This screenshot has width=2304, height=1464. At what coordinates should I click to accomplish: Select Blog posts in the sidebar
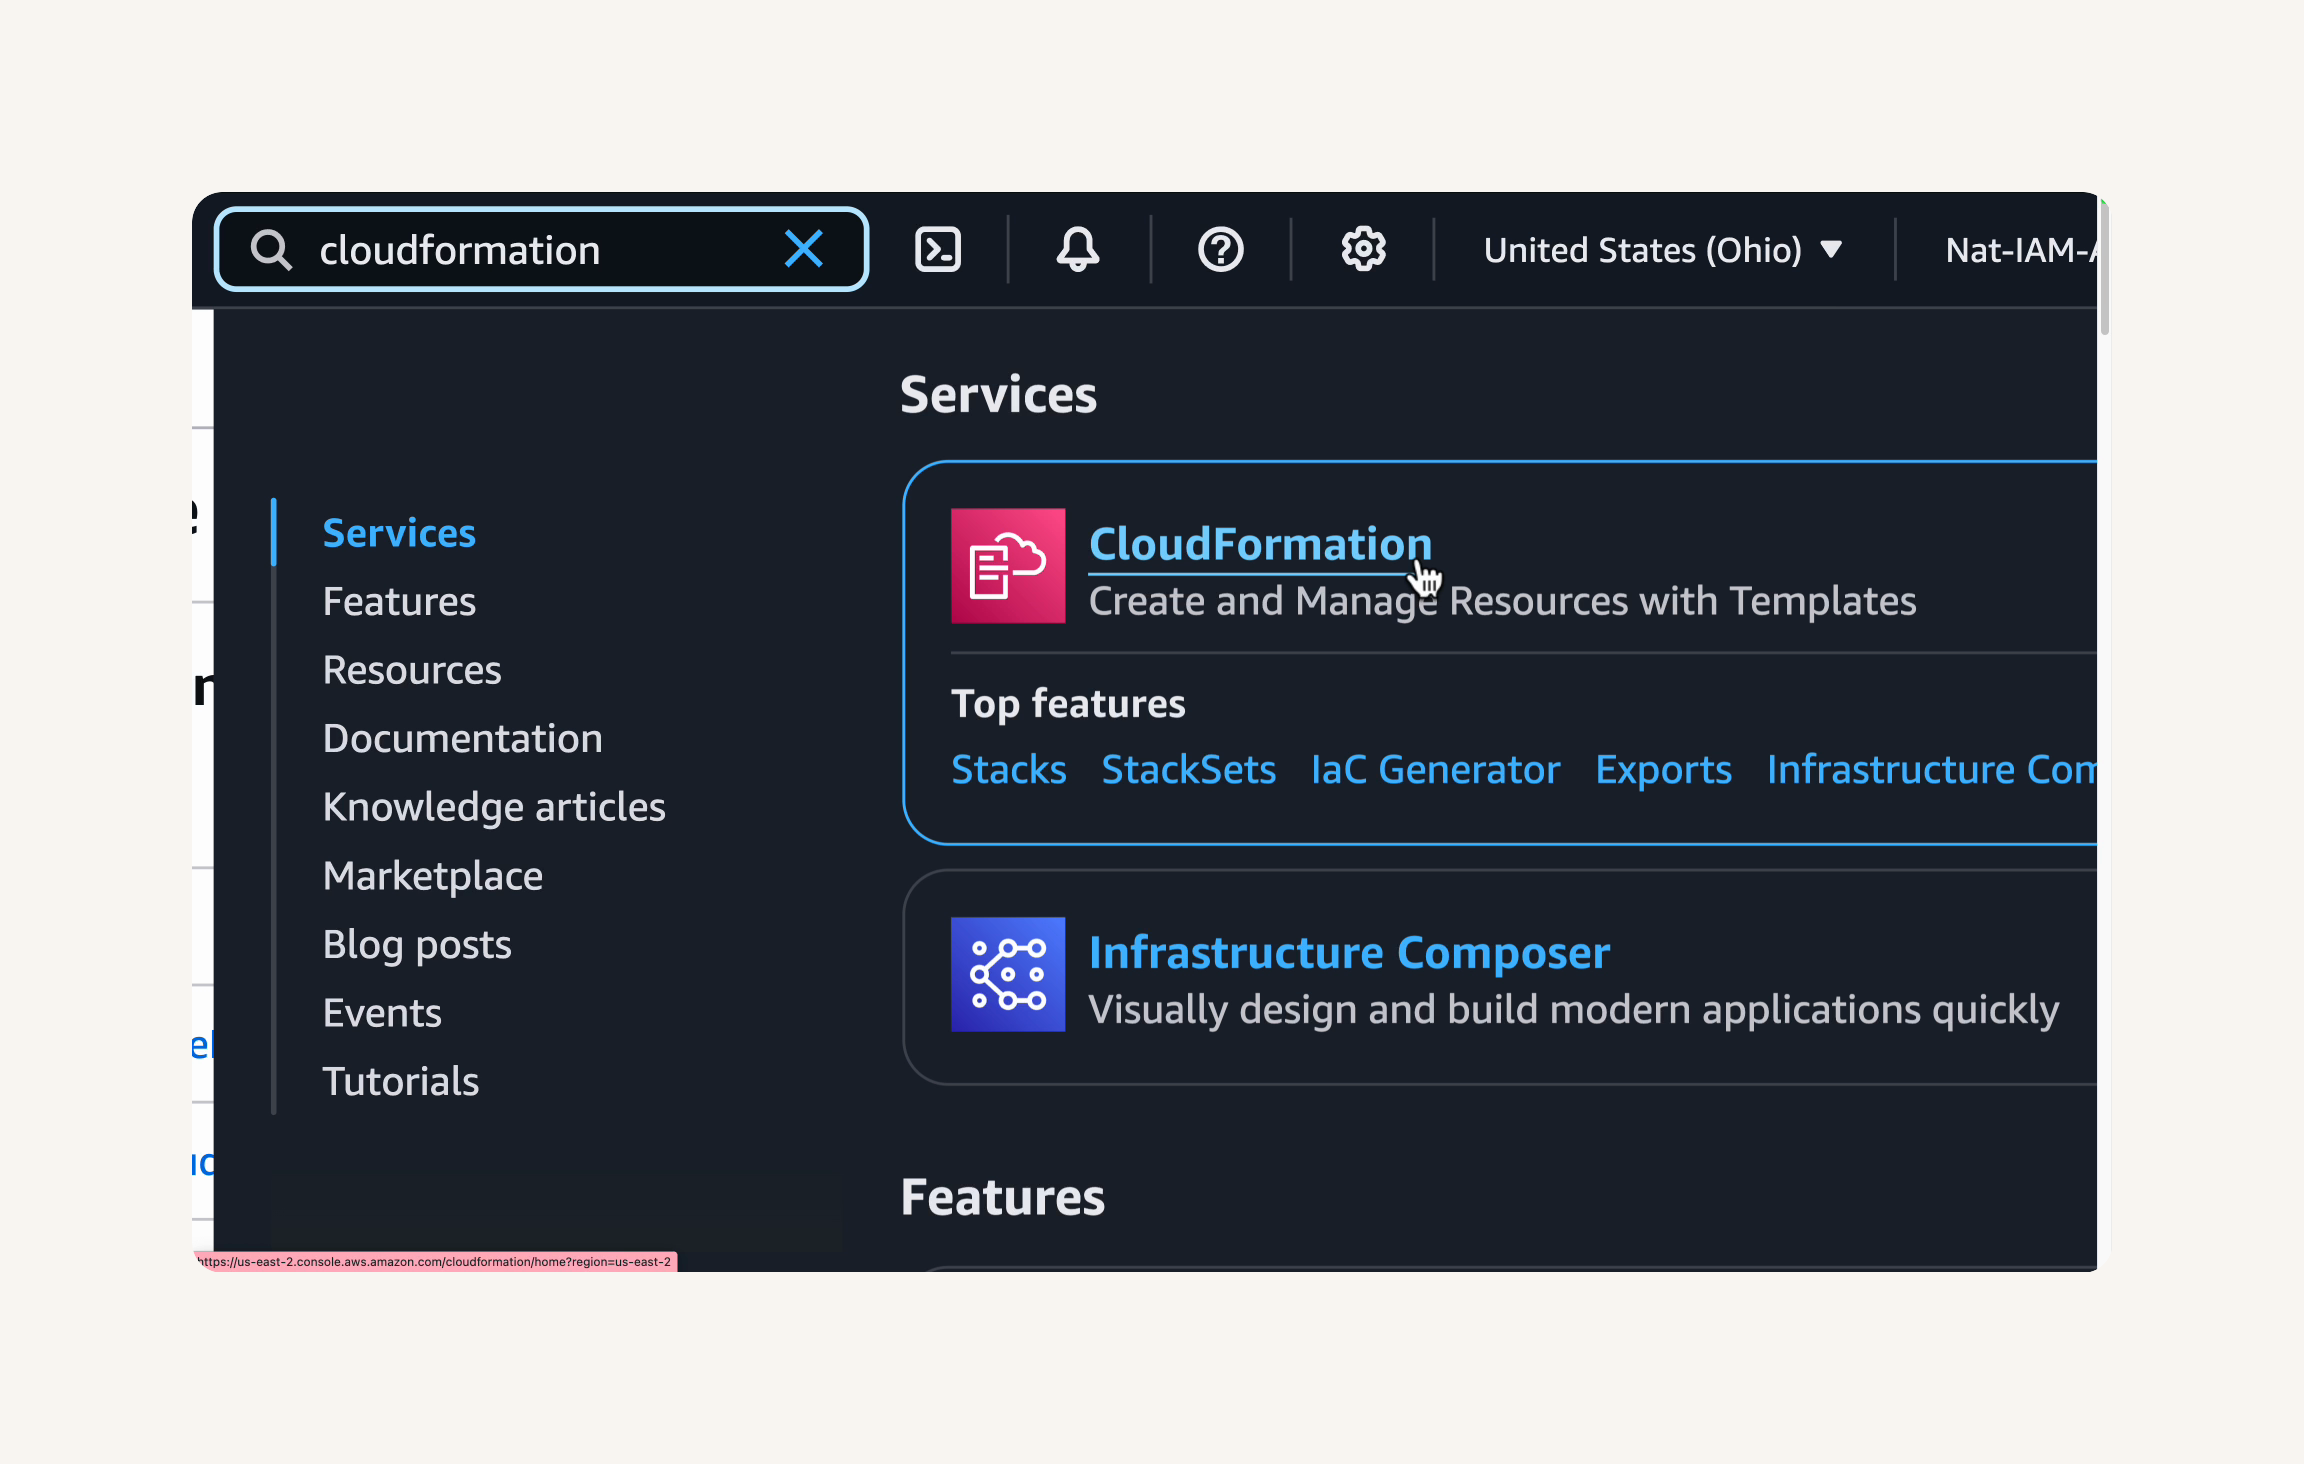click(x=417, y=945)
